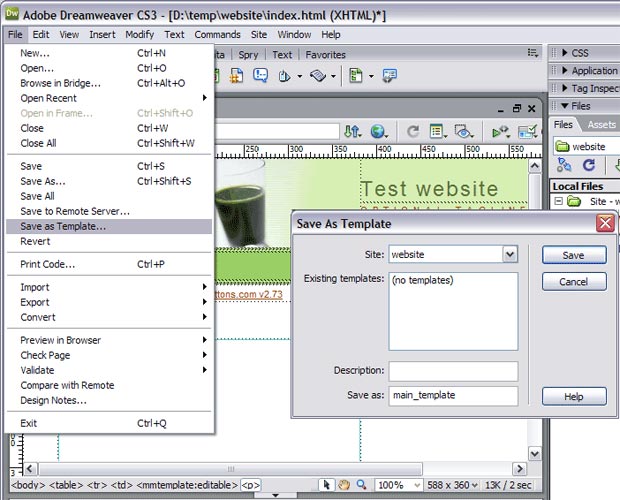Click the Test website heading in document
This screenshot has width=620, height=500.
(x=429, y=189)
